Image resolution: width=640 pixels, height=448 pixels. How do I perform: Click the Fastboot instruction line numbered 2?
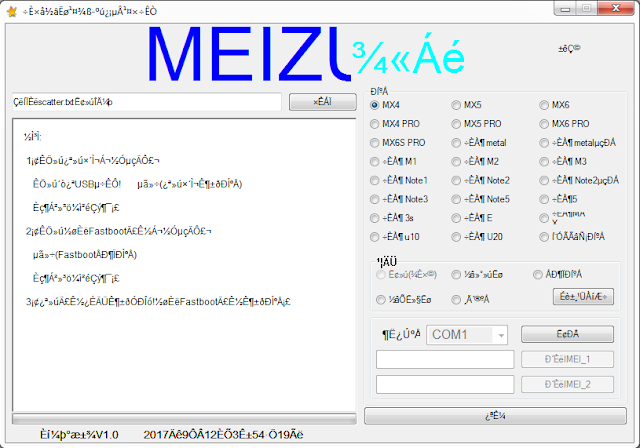point(119,231)
